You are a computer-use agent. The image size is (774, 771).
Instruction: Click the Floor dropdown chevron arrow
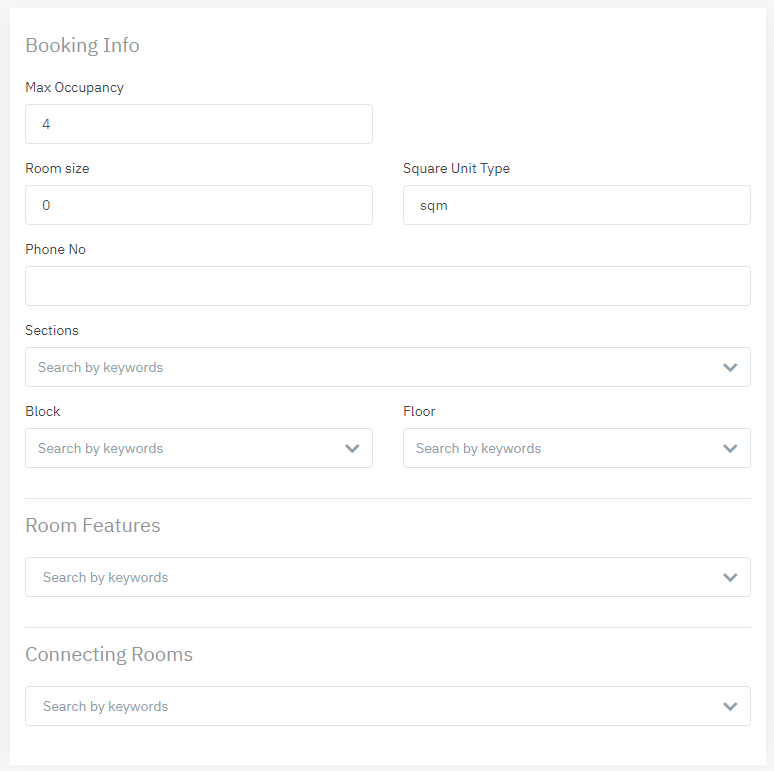pyautogui.click(x=730, y=448)
